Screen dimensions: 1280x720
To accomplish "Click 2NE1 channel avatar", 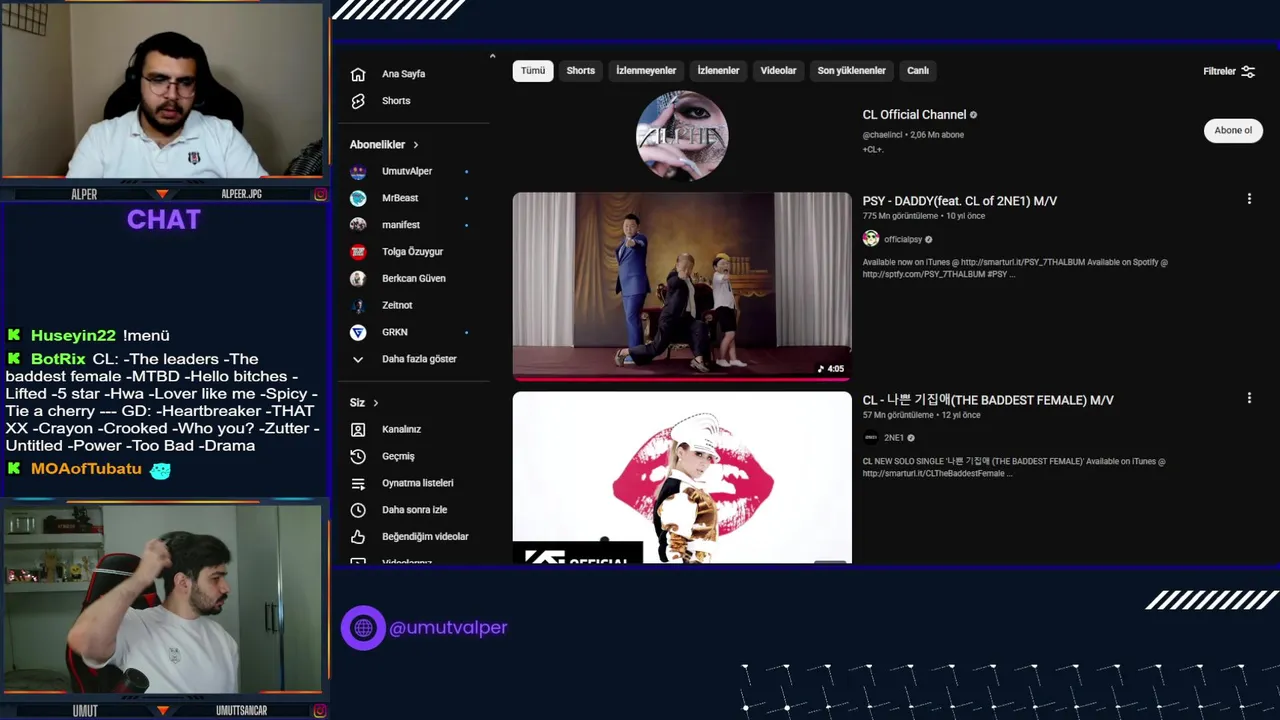I will (871, 437).
